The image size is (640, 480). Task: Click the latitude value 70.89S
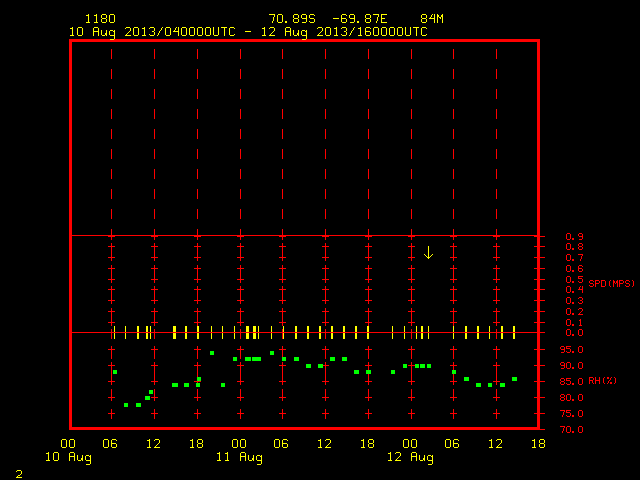point(292,19)
